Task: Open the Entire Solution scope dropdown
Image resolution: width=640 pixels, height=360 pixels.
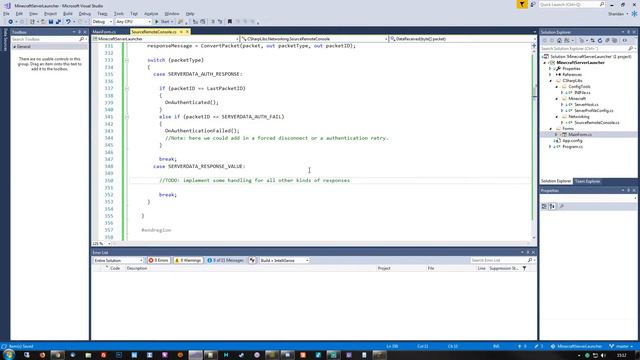Action: tap(118, 260)
